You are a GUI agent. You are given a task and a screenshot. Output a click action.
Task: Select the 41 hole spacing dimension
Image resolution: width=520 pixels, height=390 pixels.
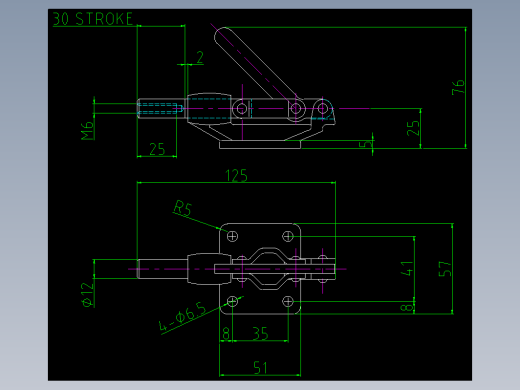click(407, 269)
